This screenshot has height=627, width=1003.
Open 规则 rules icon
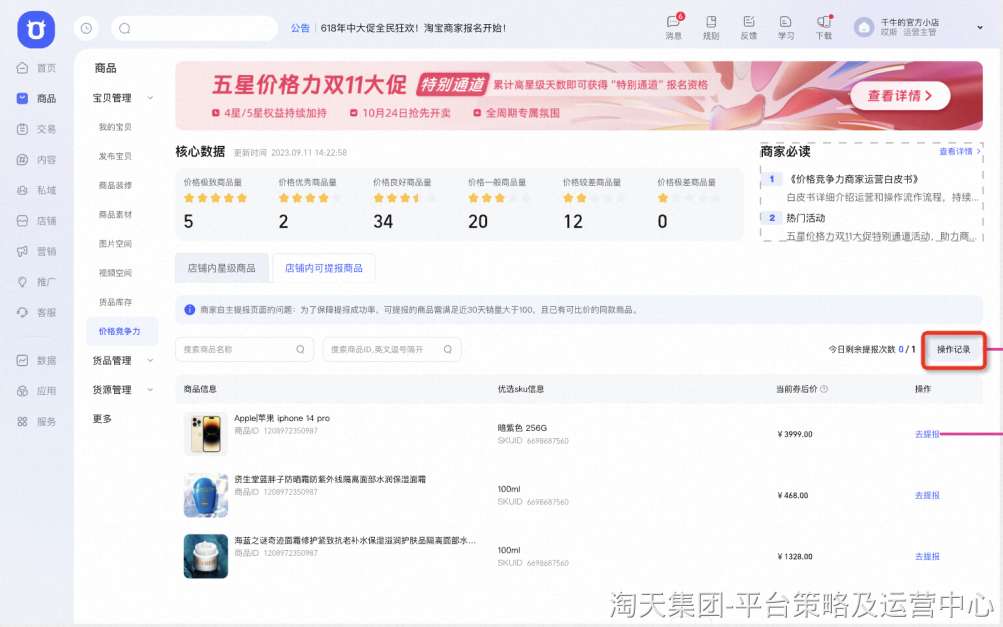coord(711,28)
